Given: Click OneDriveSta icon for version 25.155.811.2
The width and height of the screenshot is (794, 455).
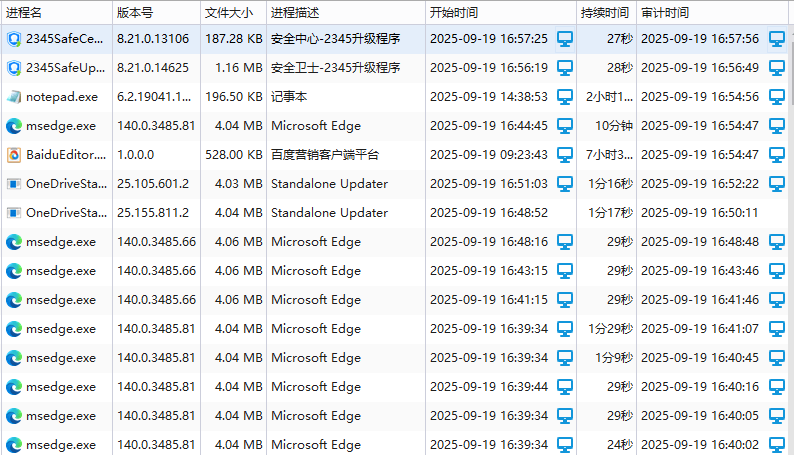Looking at the screenshot, I should coord(14,213).
